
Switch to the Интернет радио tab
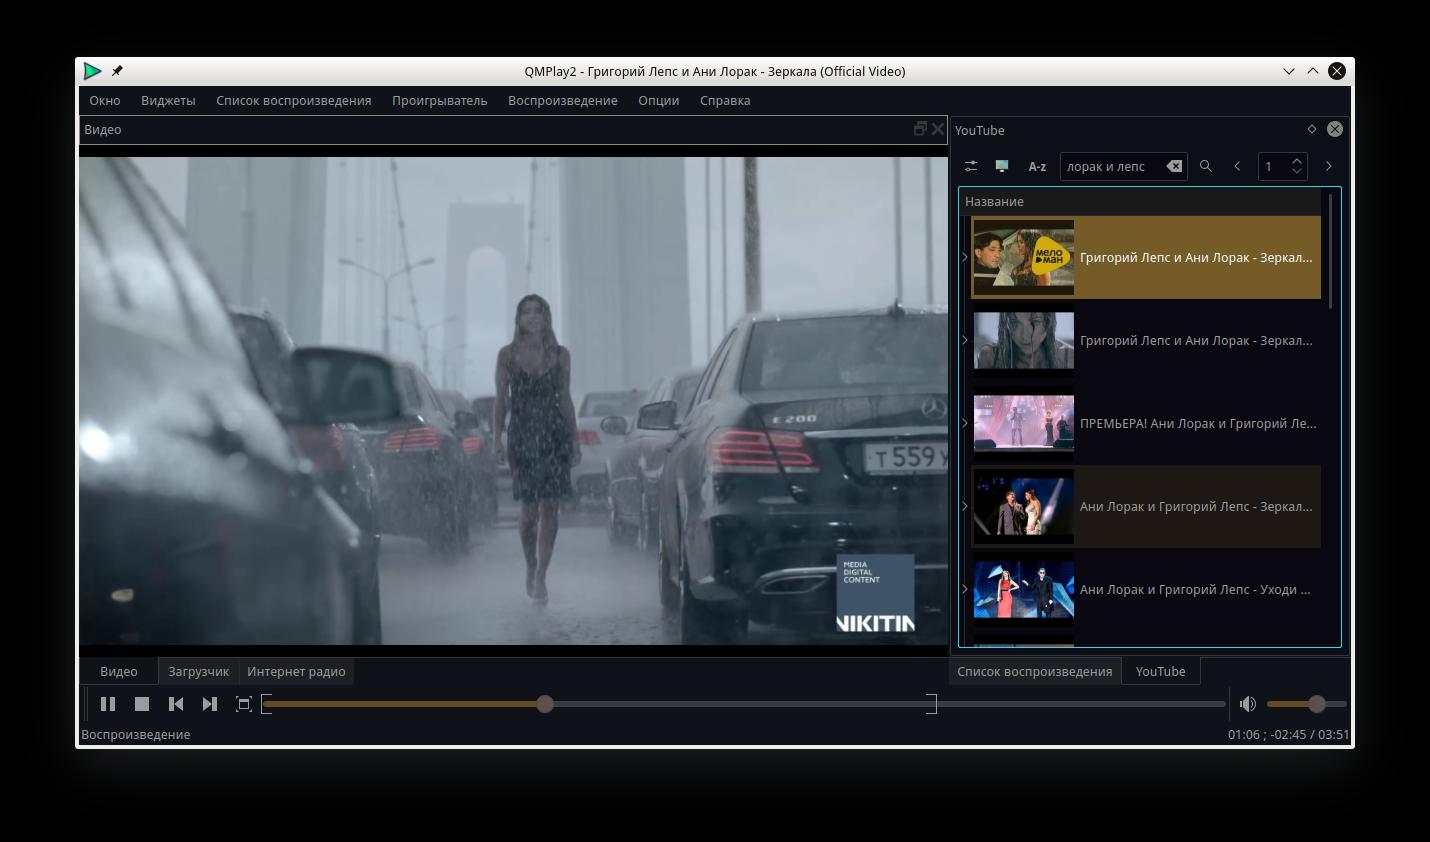point(296,671)
